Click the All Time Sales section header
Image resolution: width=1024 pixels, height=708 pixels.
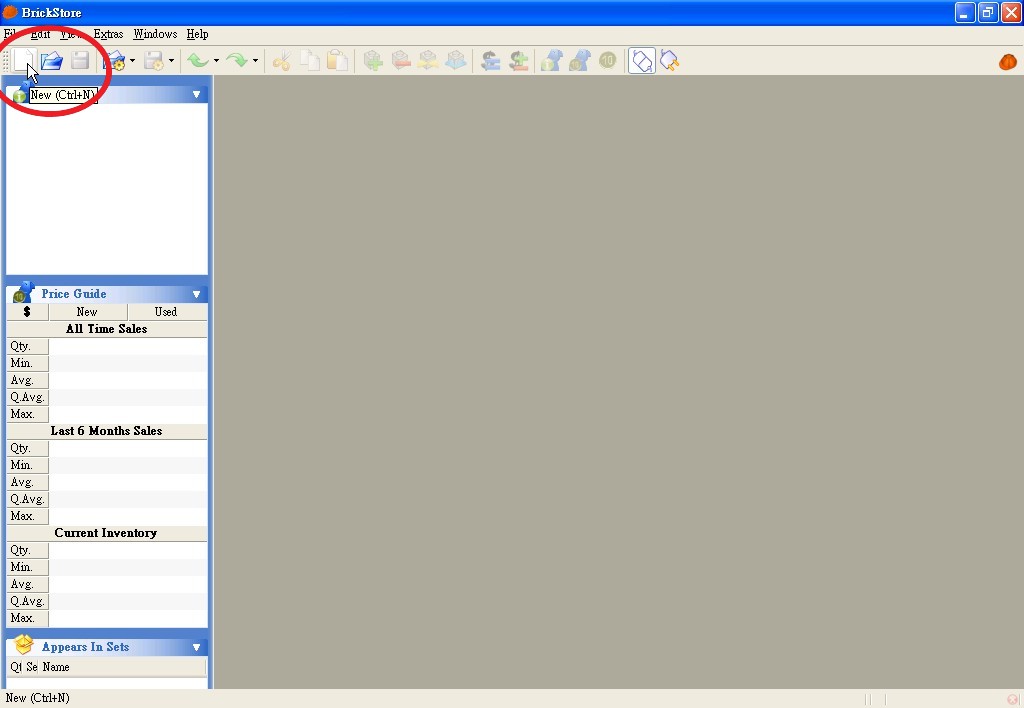[x=106, y=329]
